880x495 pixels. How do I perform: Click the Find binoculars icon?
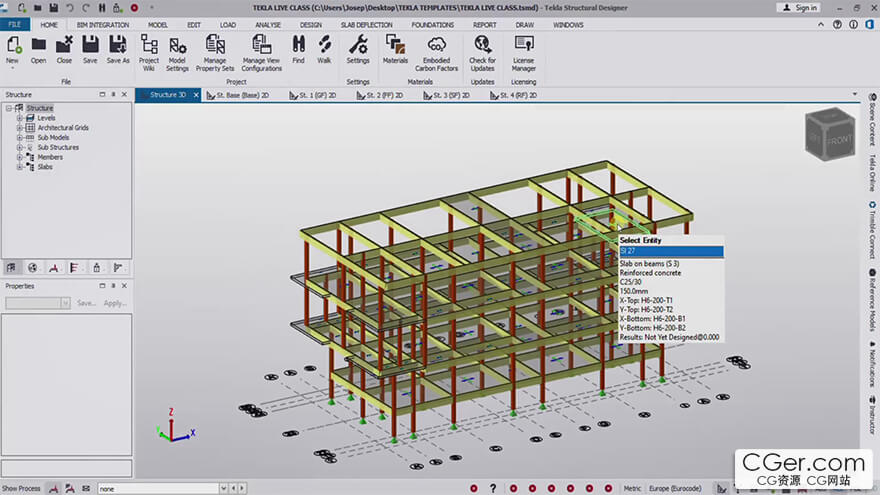point(298,45)
